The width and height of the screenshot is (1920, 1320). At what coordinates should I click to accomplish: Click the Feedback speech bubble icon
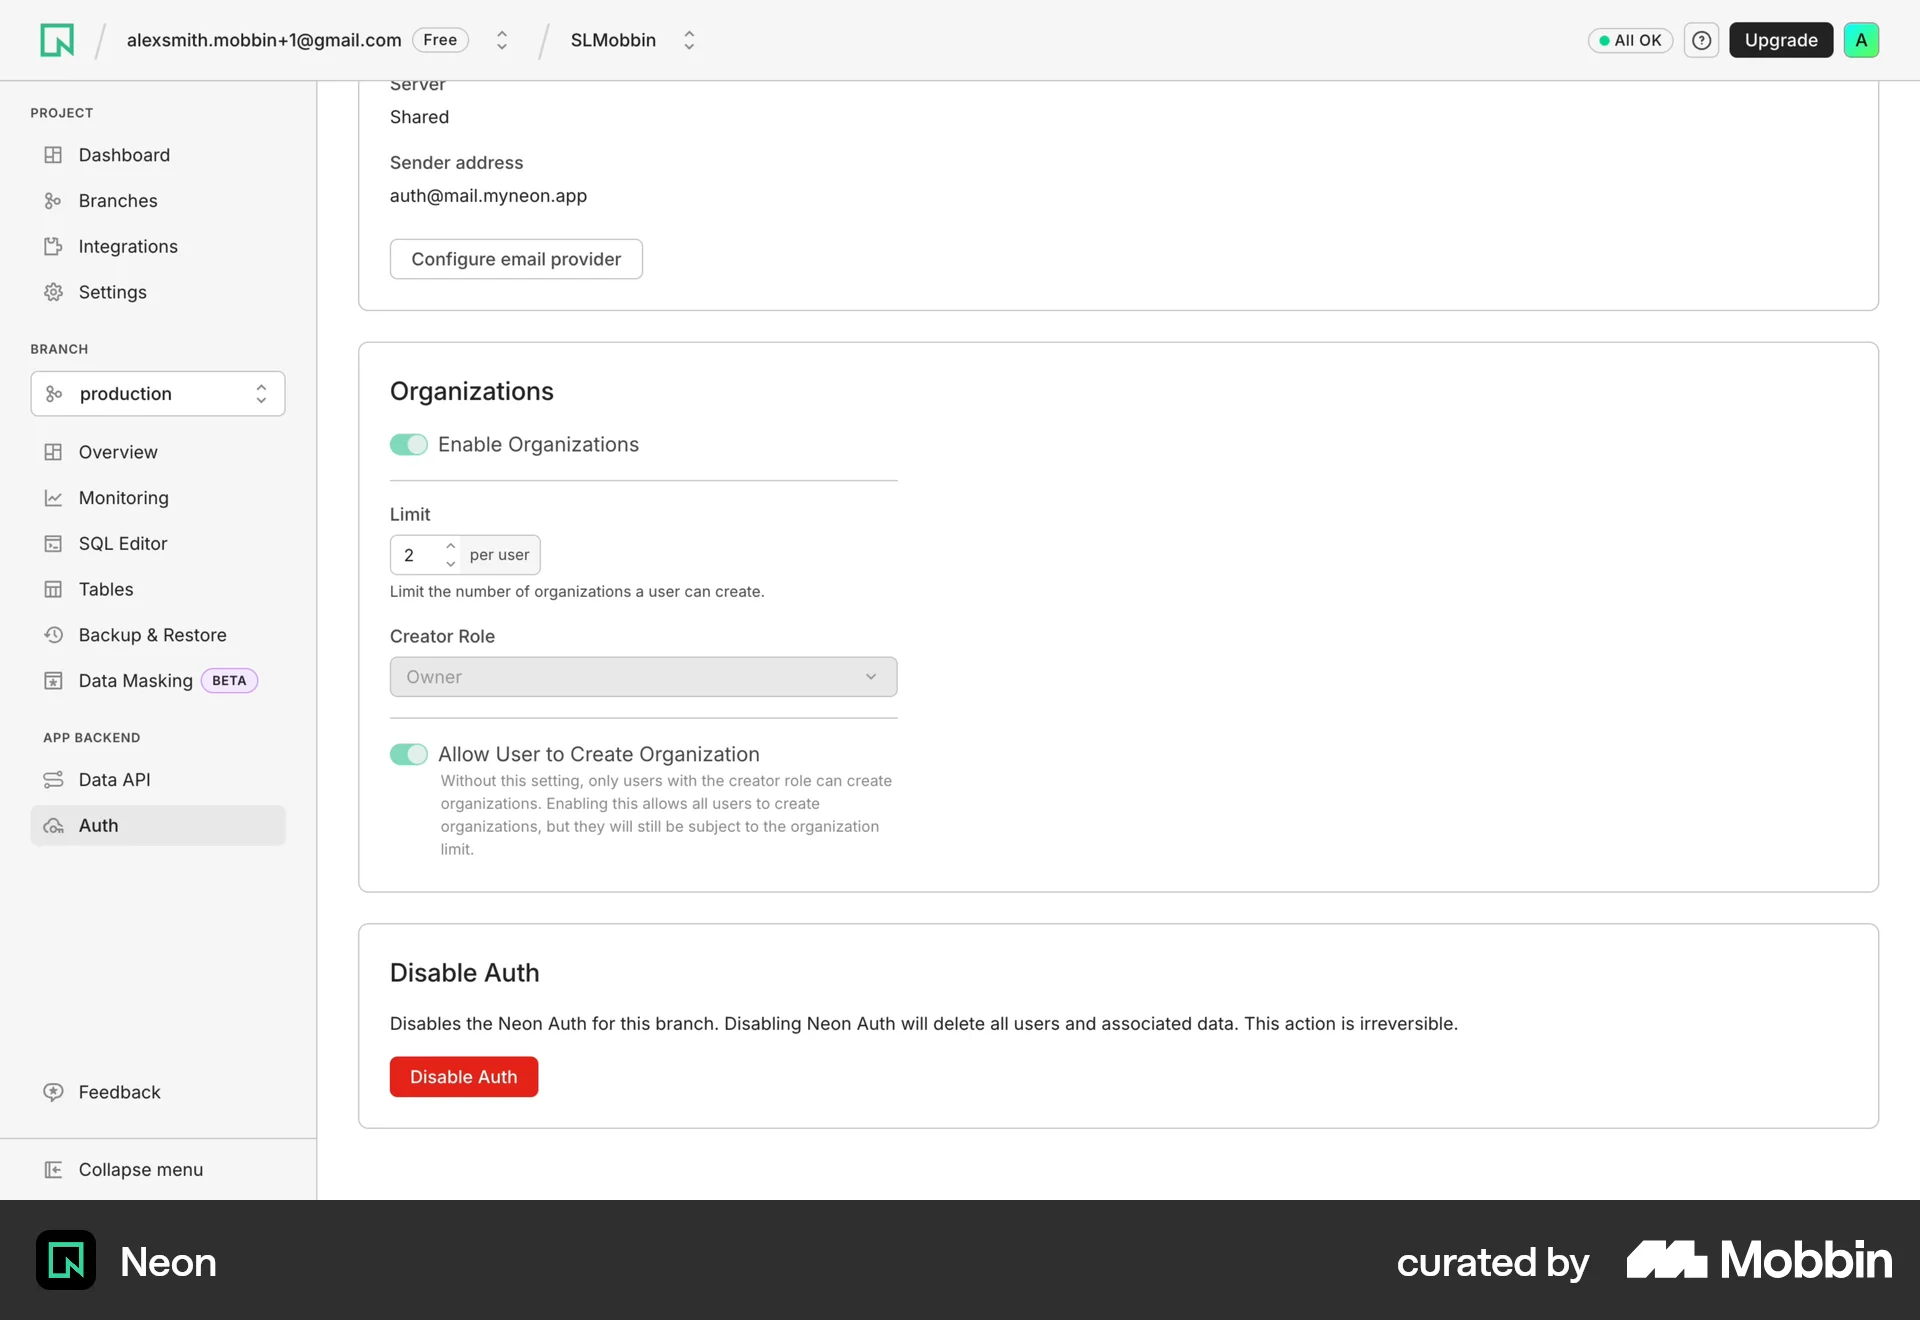coord(53,1092)
